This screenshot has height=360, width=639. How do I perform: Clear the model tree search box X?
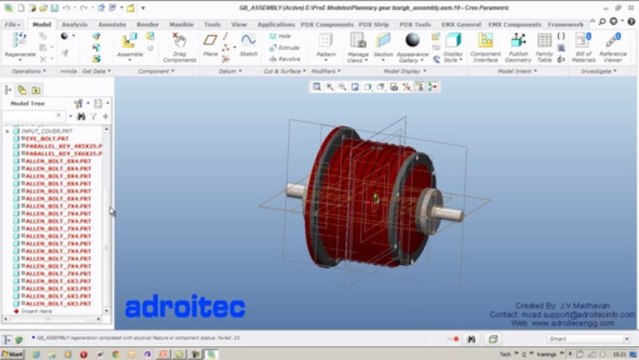click(59, 116)
